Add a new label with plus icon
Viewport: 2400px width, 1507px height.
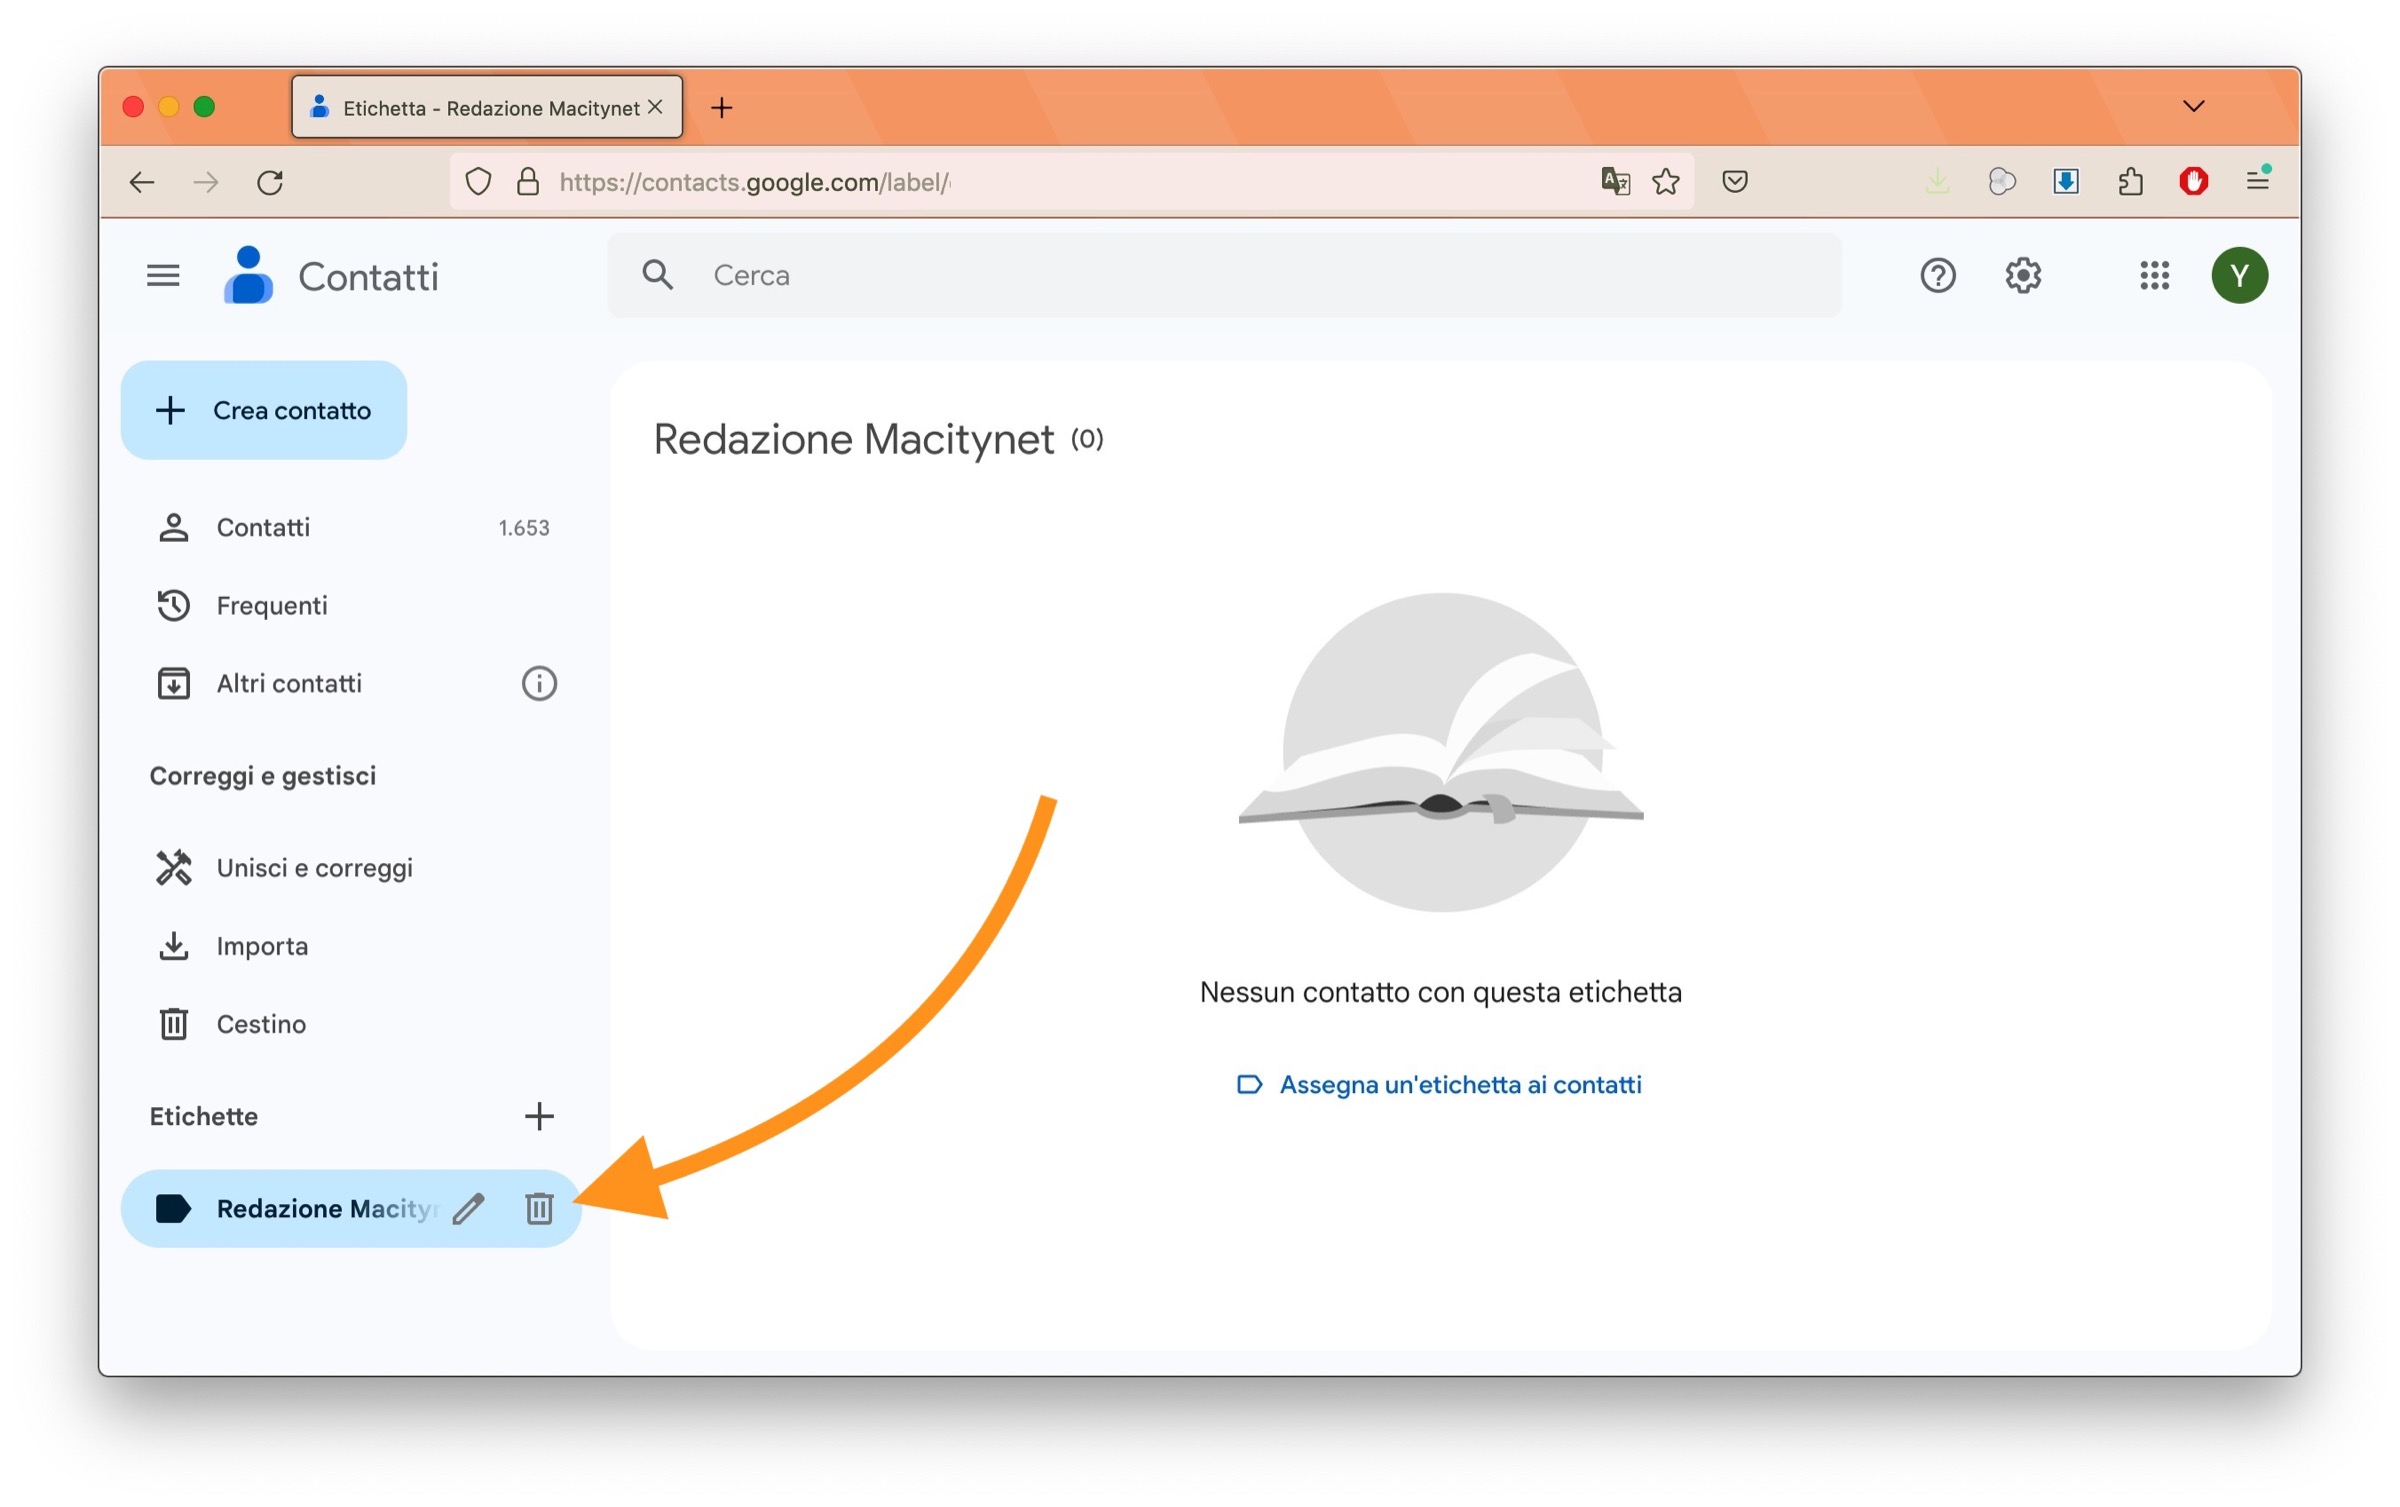[539, 1116]
